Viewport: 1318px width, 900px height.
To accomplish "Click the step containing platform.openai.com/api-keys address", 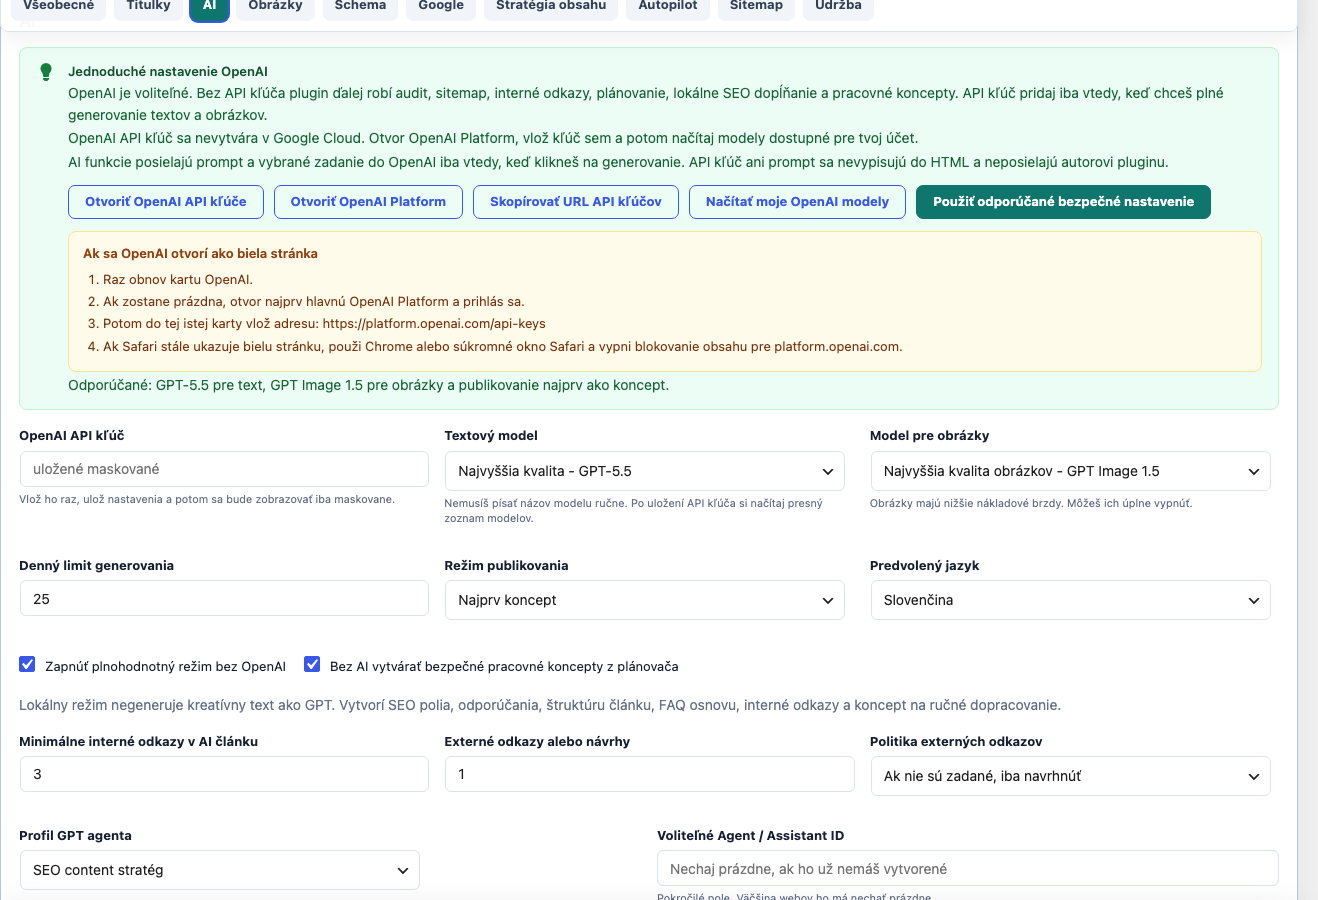I will (324, 324).
